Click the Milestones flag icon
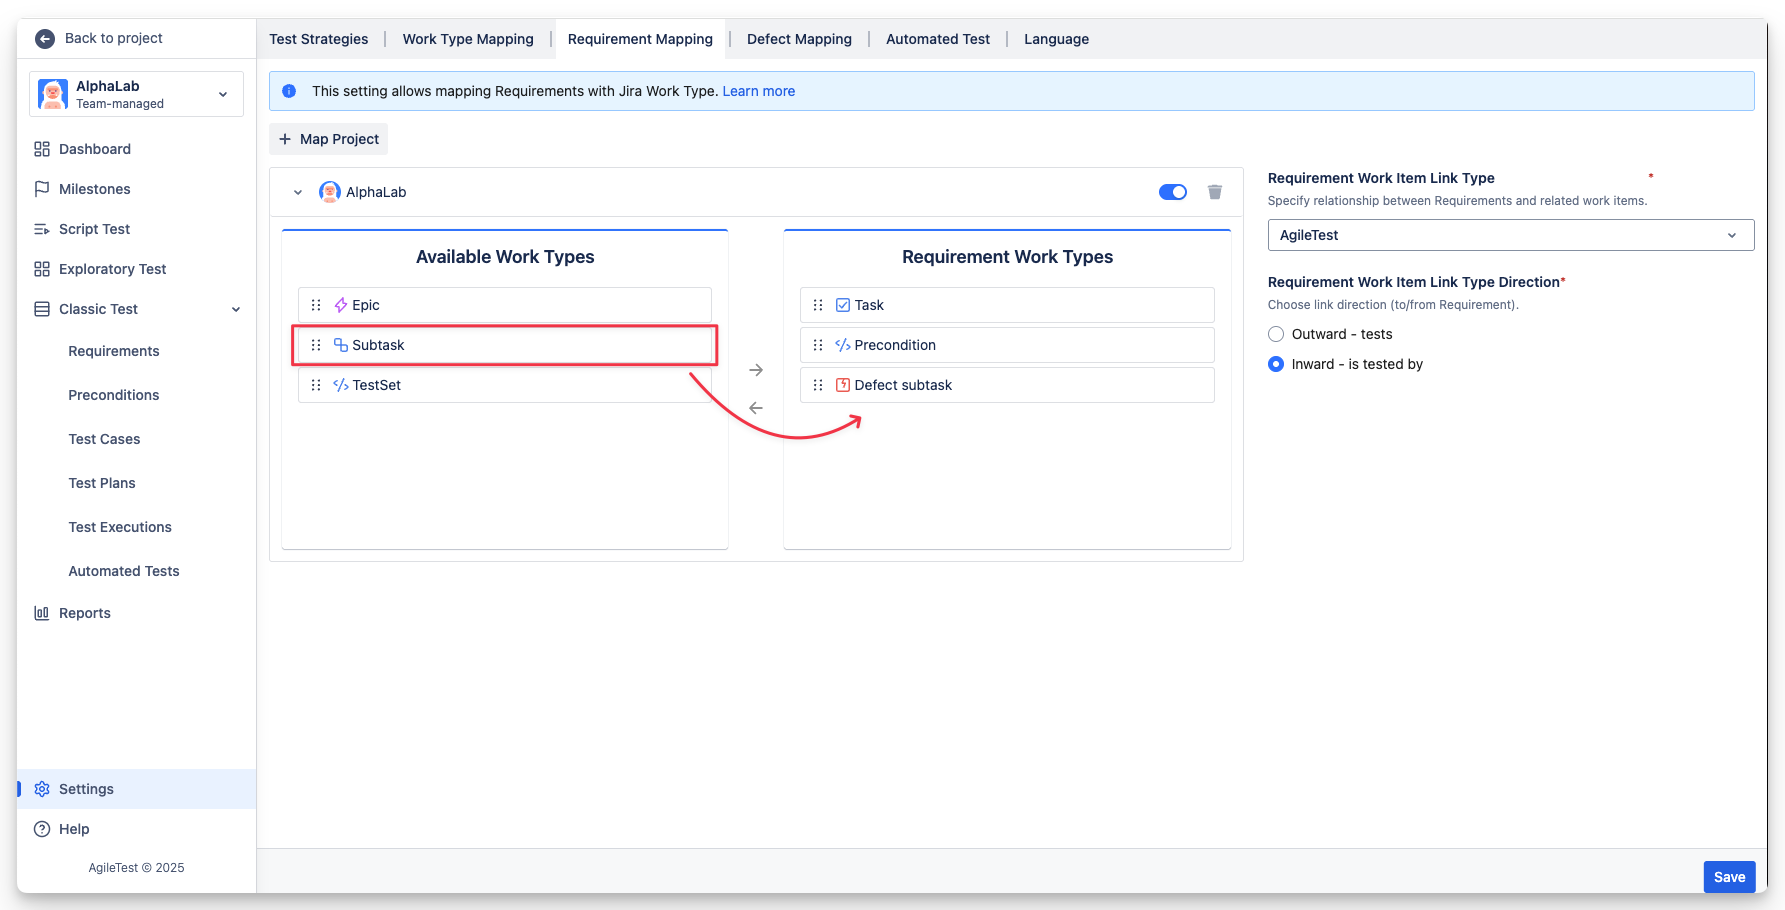The image size is (1785, 910). [x=42, y=189]
